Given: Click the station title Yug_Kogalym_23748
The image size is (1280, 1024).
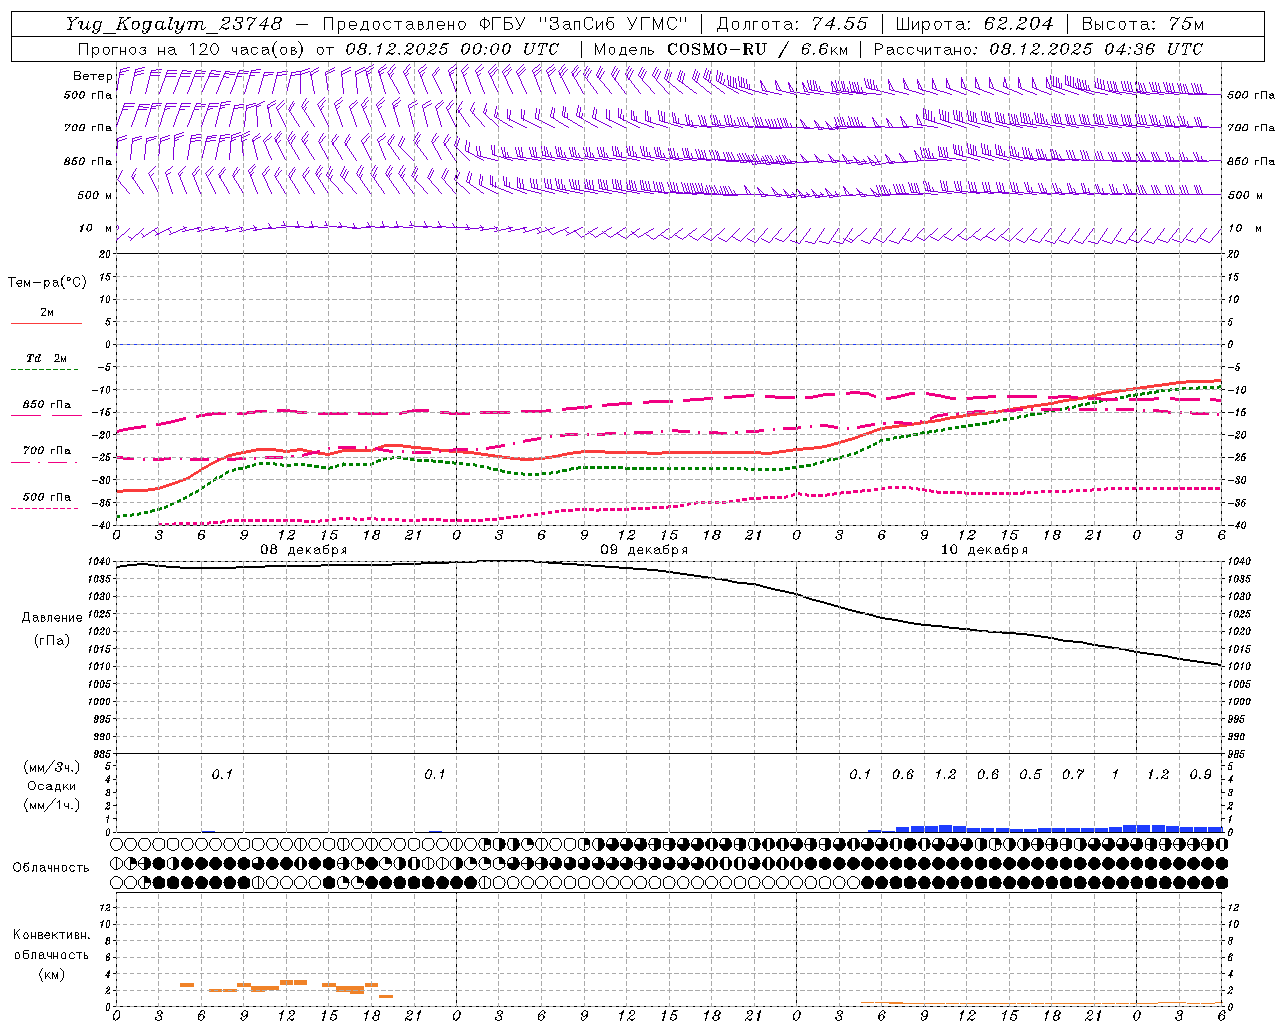Looking at the screenshot, I should [174, 23].
